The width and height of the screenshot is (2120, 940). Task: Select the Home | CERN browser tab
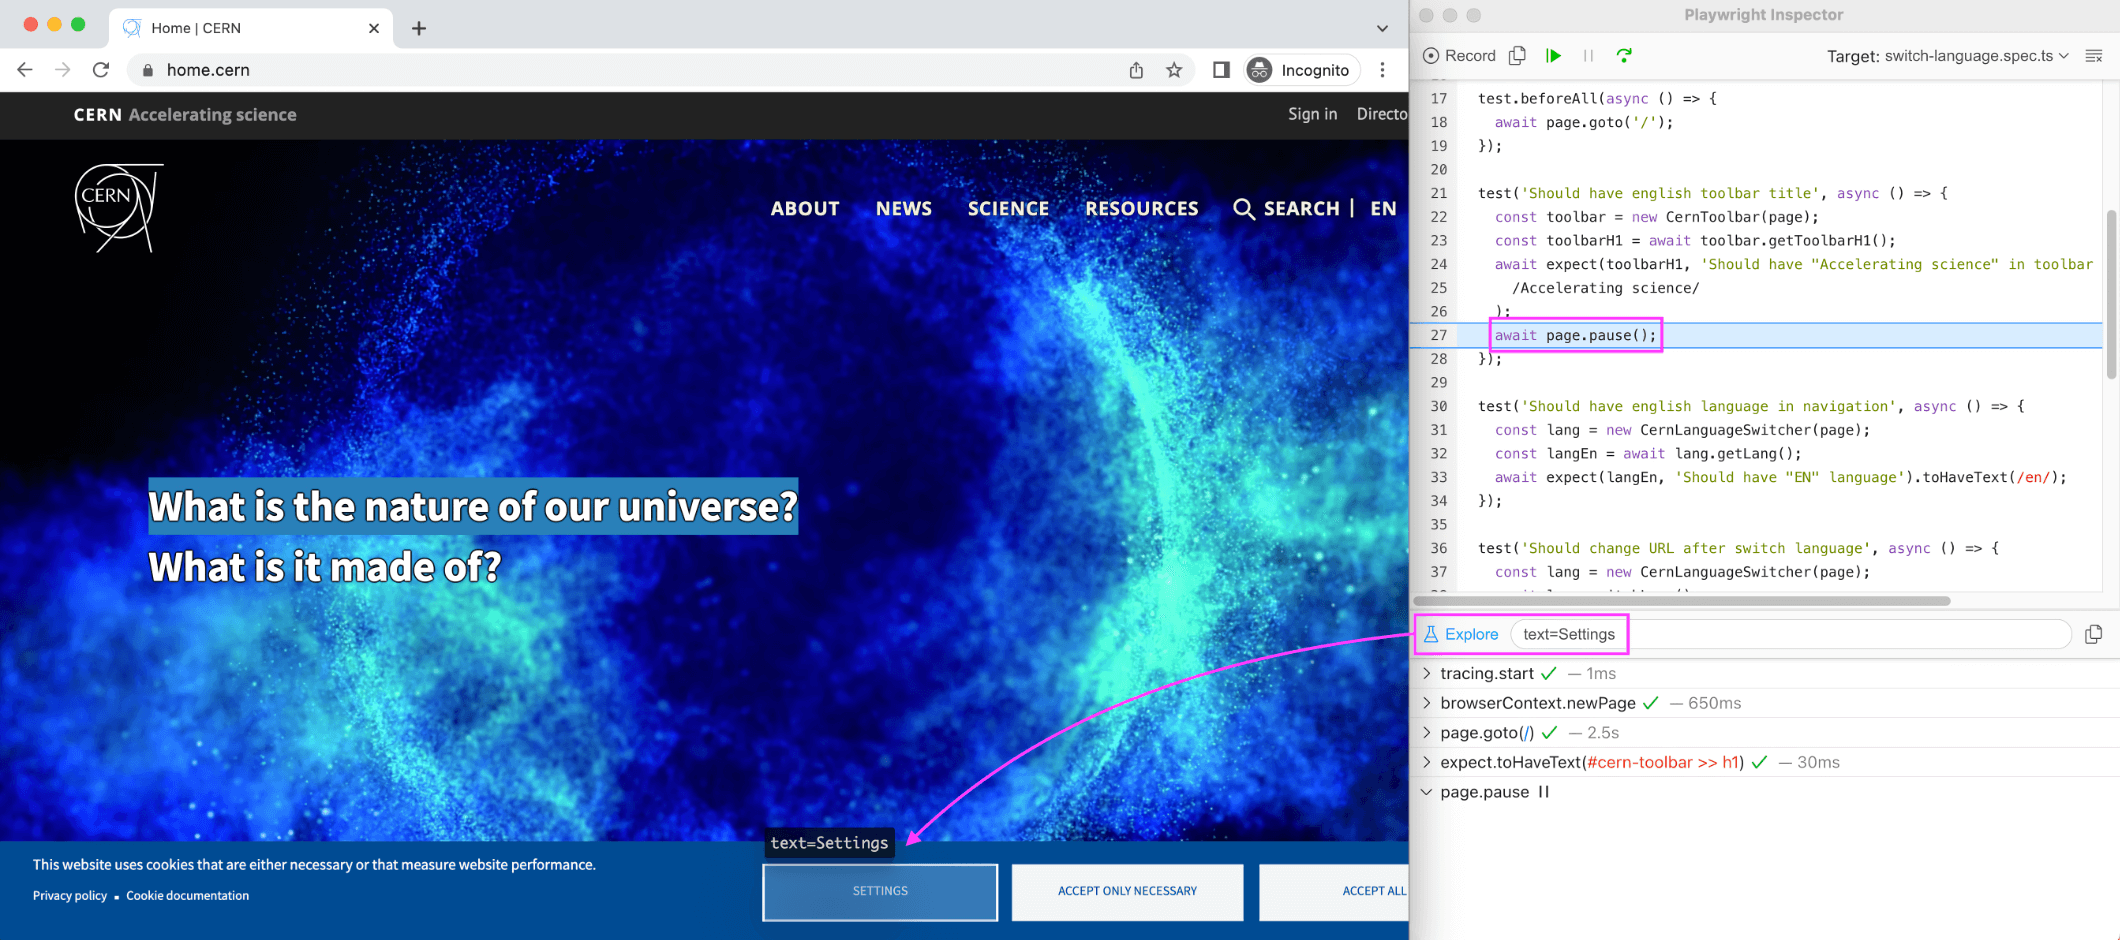[x=251, y=28]
